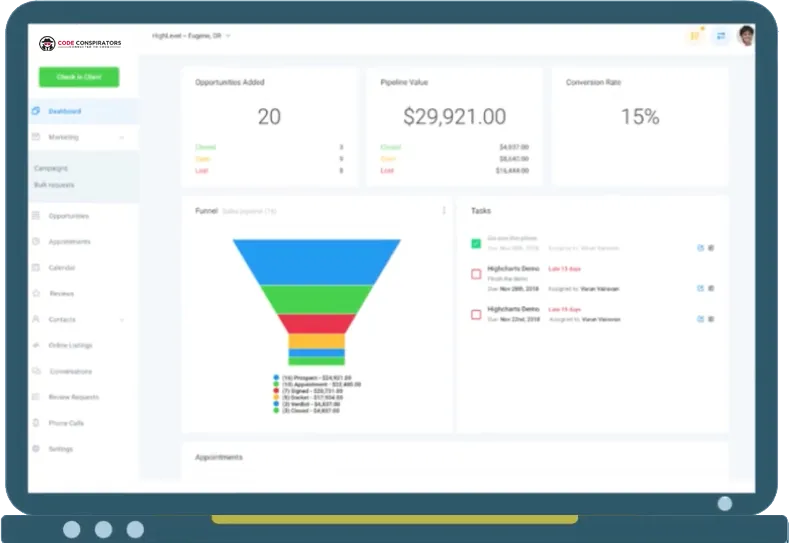This screenshot has height=543, width=789.
Task: Click the Code Conspirators logo
Action: coord(80,43)
